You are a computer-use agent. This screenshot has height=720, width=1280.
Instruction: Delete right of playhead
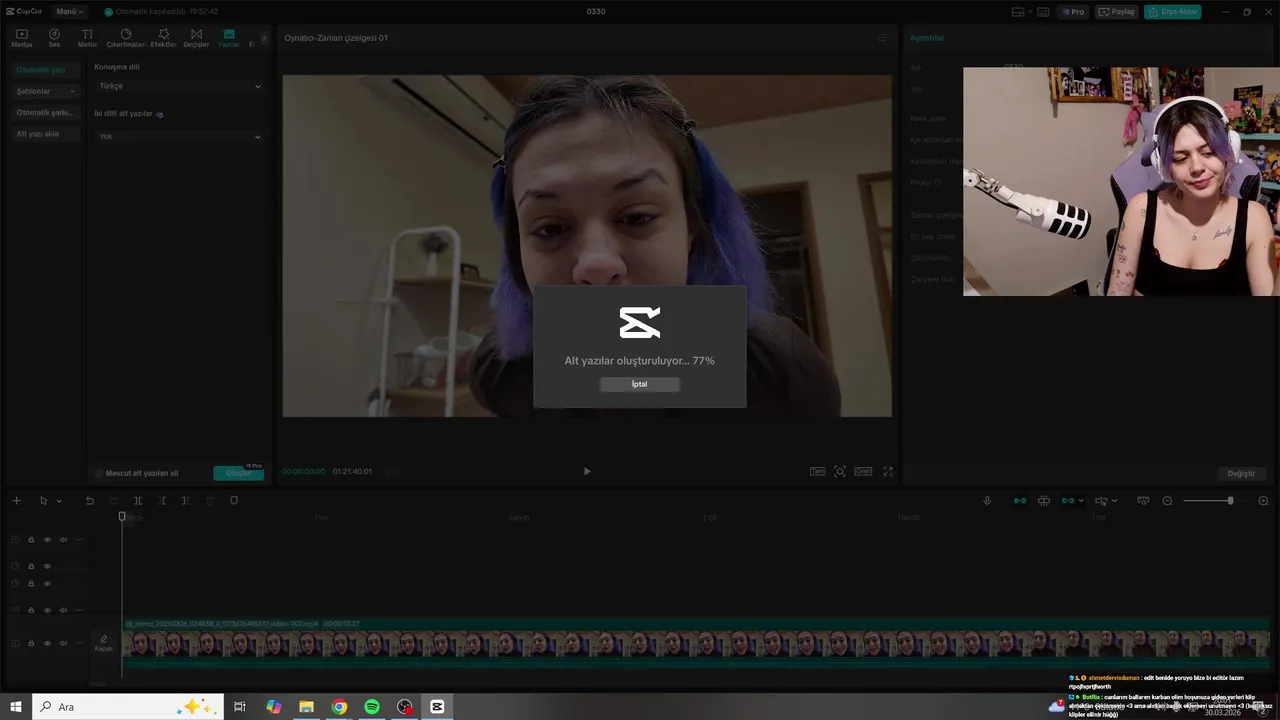186,500
